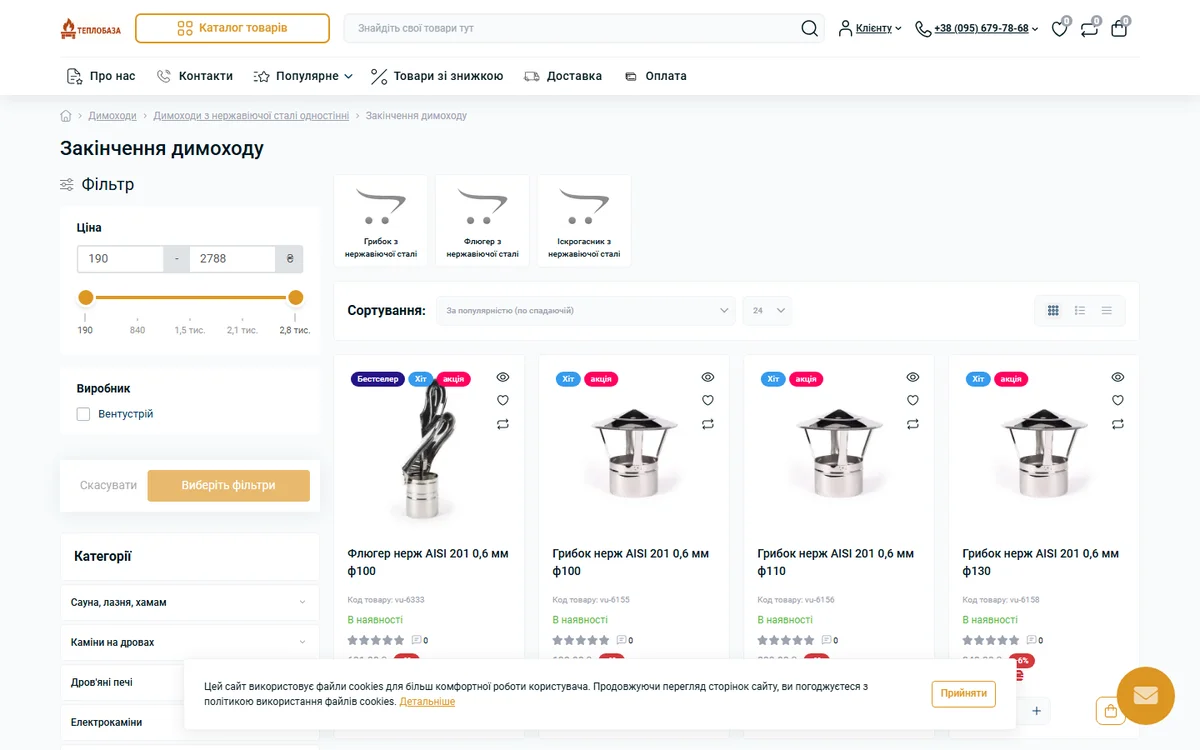Open the Товари зі знижкою menu item
This screenshot has height=750, width=1200.
click(x=436, y=76)
